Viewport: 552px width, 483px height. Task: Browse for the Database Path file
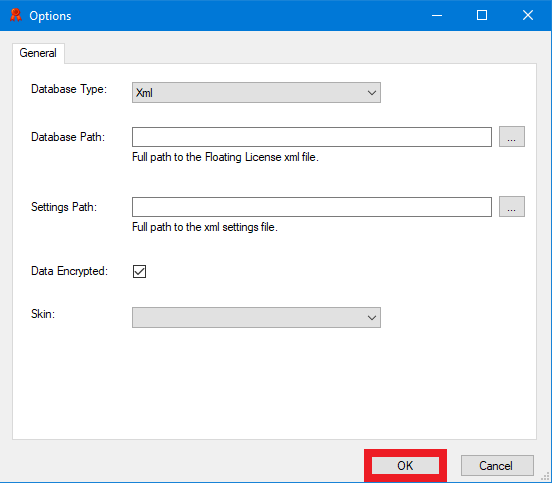pos(512,137)
